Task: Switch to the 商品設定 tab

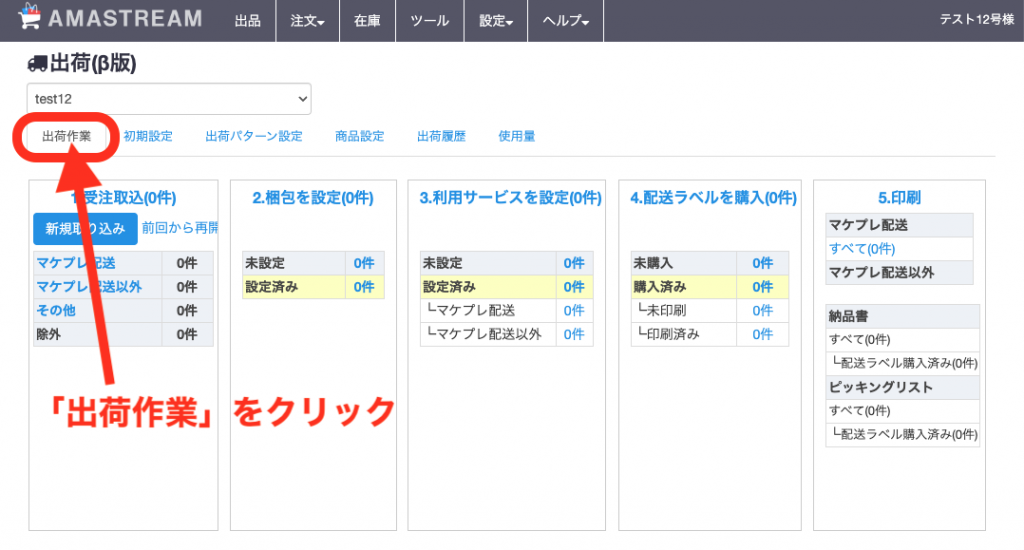Action: (x=360, y=137)
